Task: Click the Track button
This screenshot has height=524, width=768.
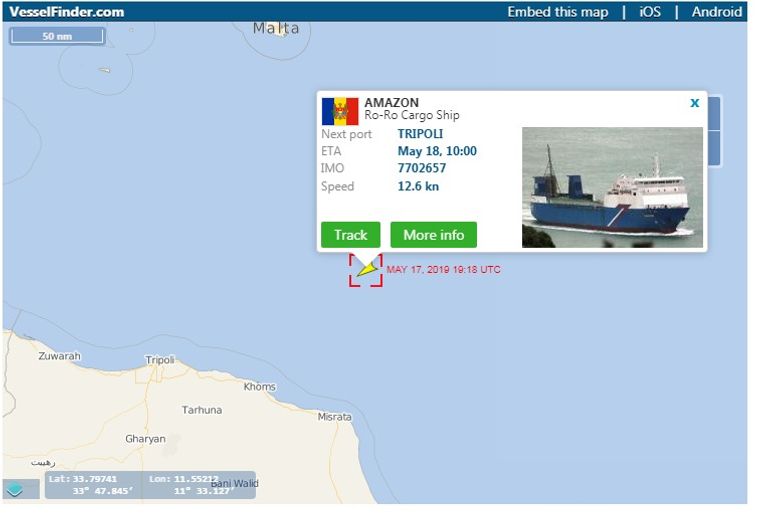Action: 351,235
